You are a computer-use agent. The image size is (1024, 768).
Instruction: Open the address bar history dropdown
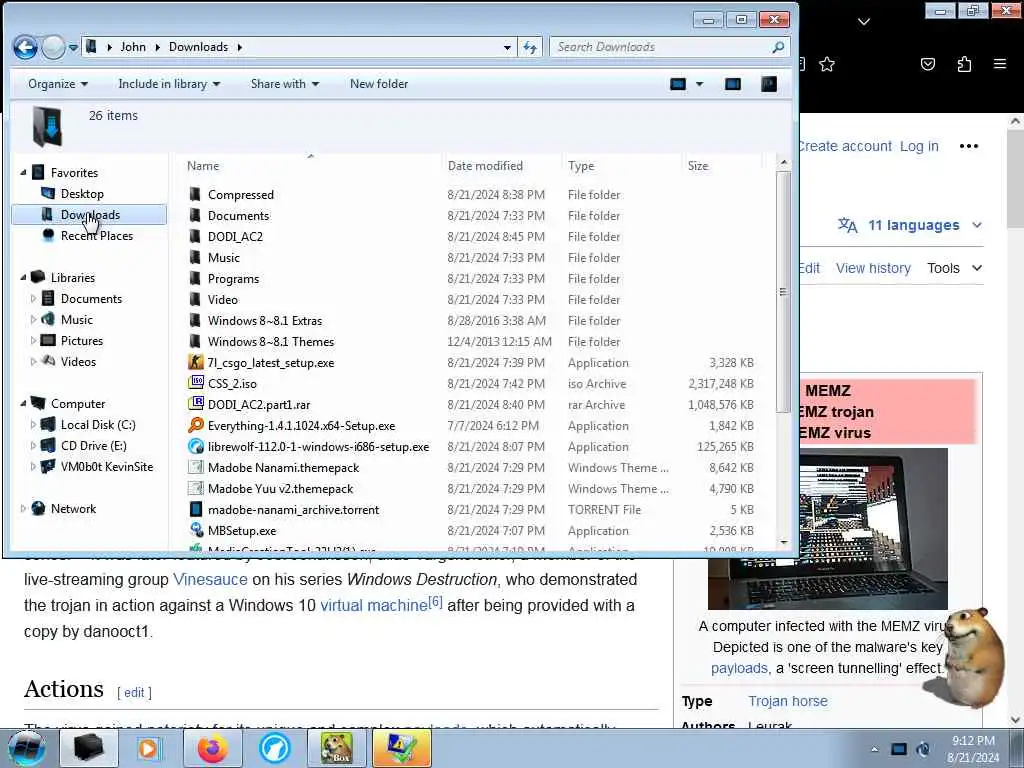coord(507,47)
